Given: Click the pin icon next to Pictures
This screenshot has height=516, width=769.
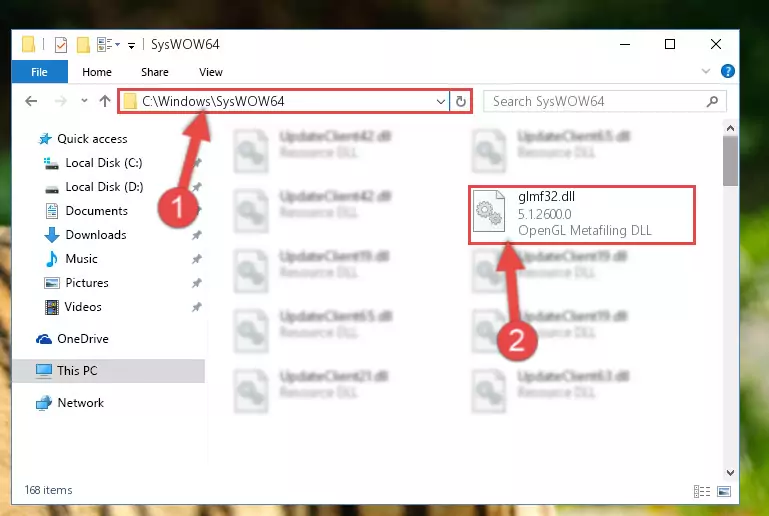Looking at the screenshot, I should coord(196,283).
